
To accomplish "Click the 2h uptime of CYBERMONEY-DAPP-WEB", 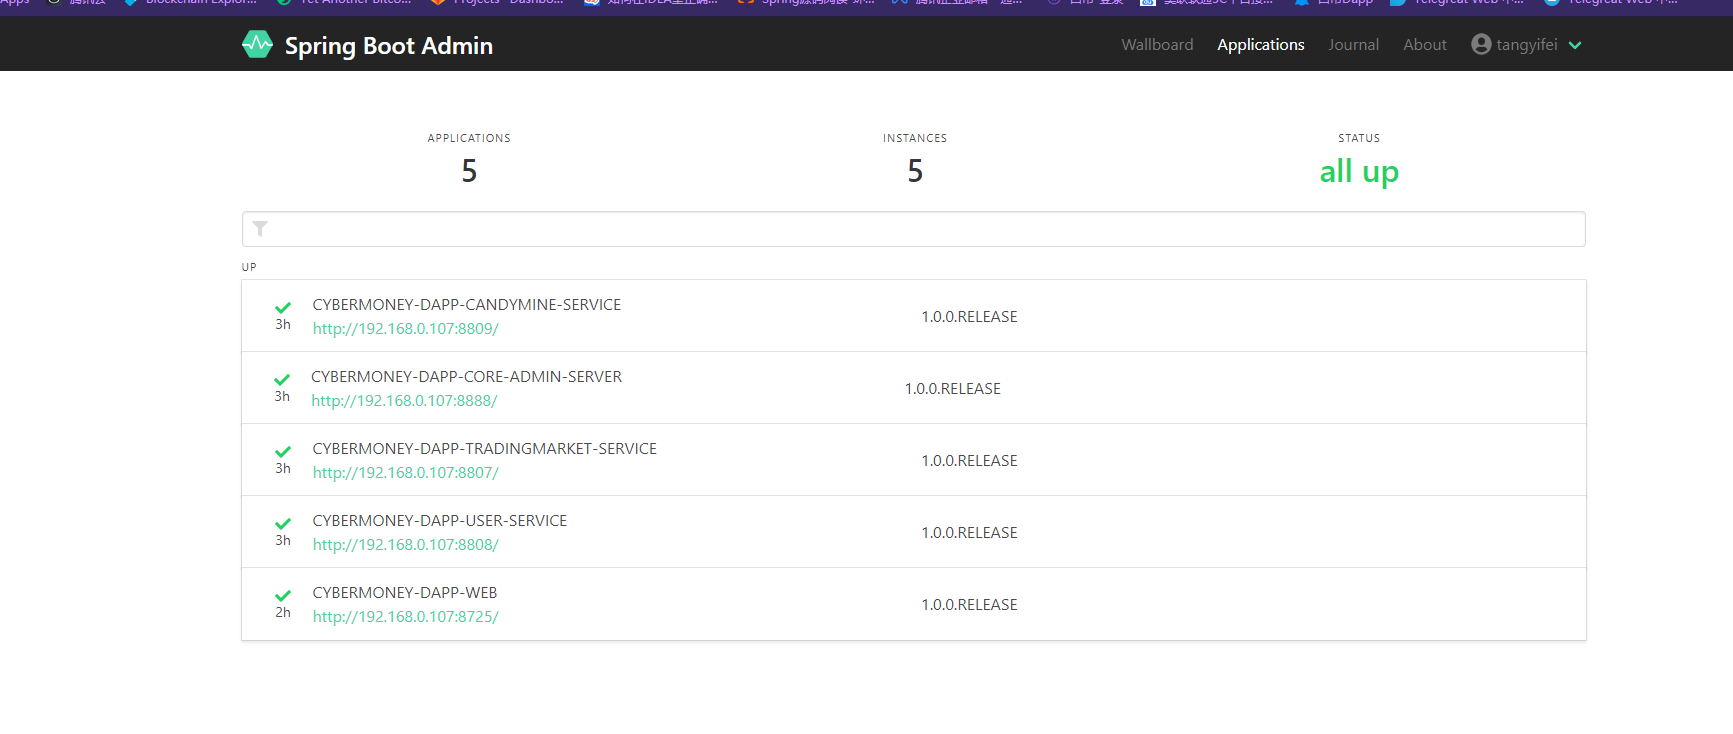I will (x=283, y=613).
